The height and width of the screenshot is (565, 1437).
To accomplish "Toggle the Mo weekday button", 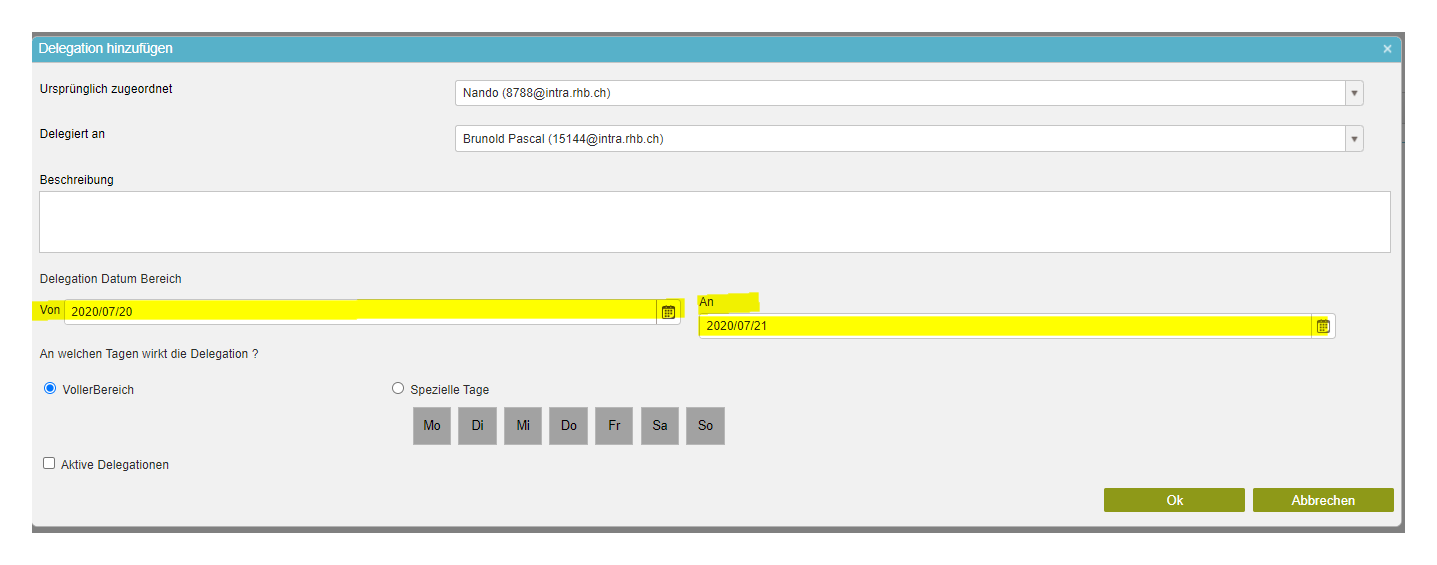I will tap(432, 426).
